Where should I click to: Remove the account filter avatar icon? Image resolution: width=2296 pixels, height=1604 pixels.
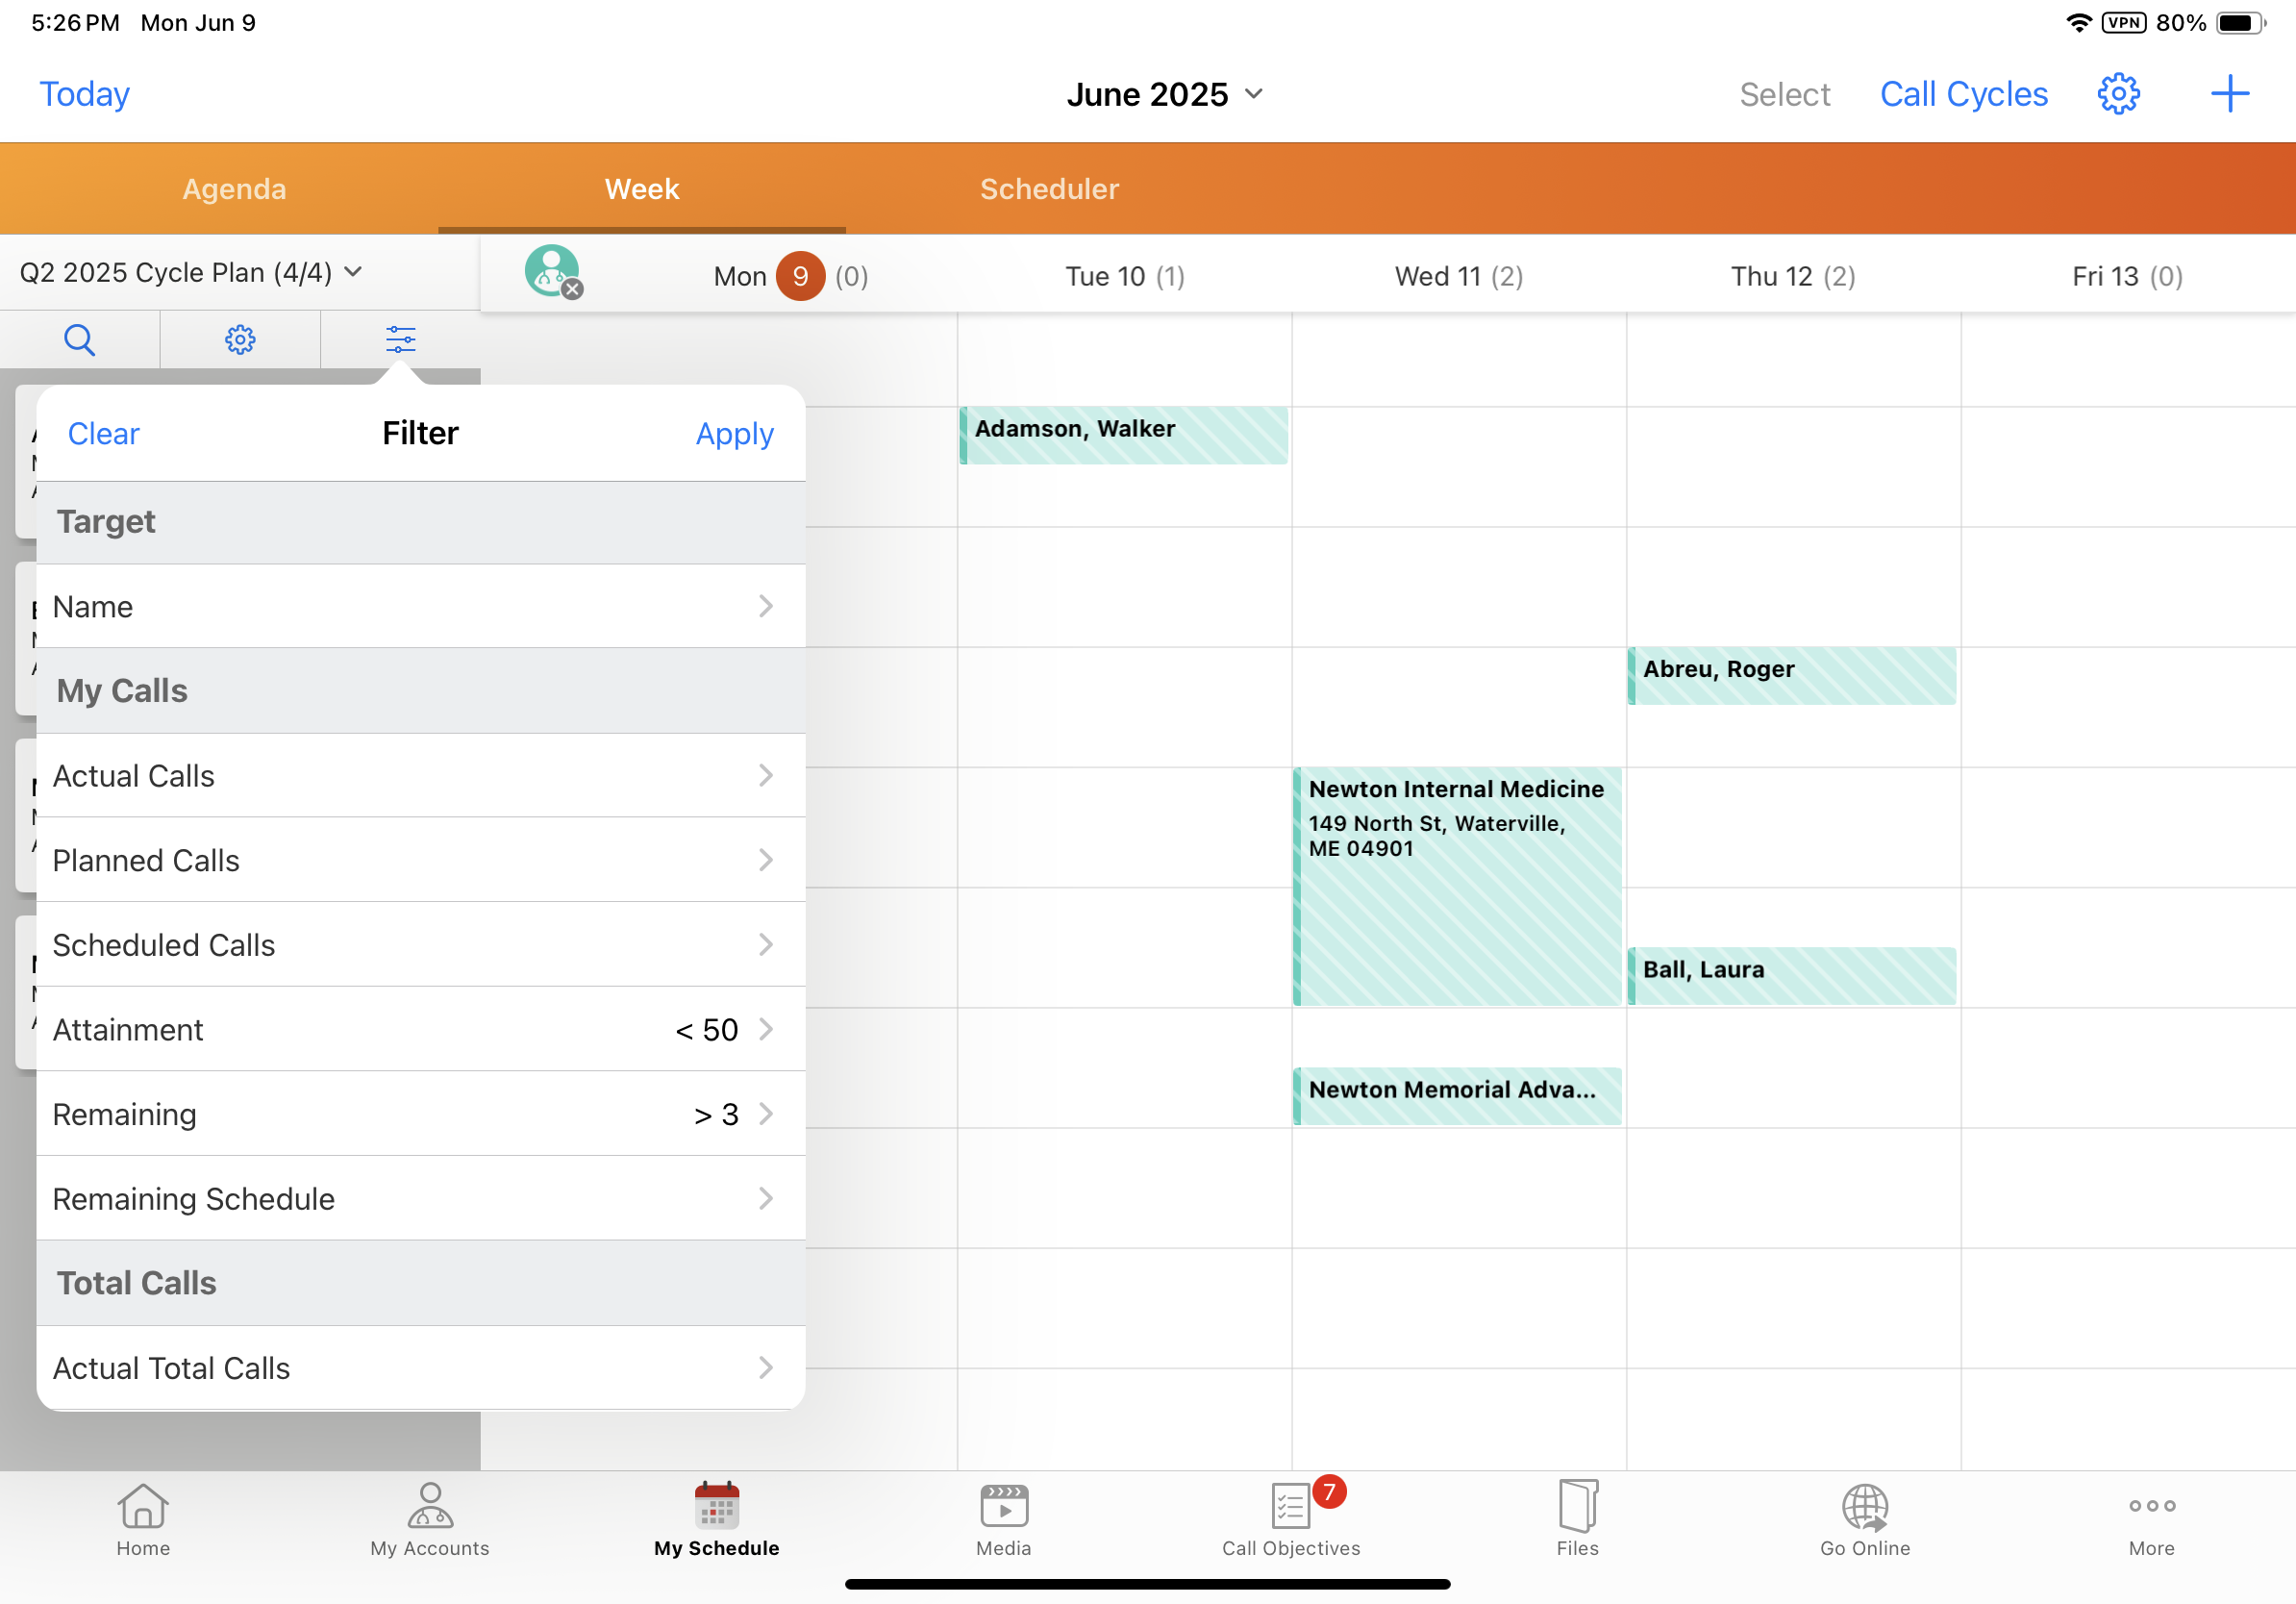tap(571, 290)
